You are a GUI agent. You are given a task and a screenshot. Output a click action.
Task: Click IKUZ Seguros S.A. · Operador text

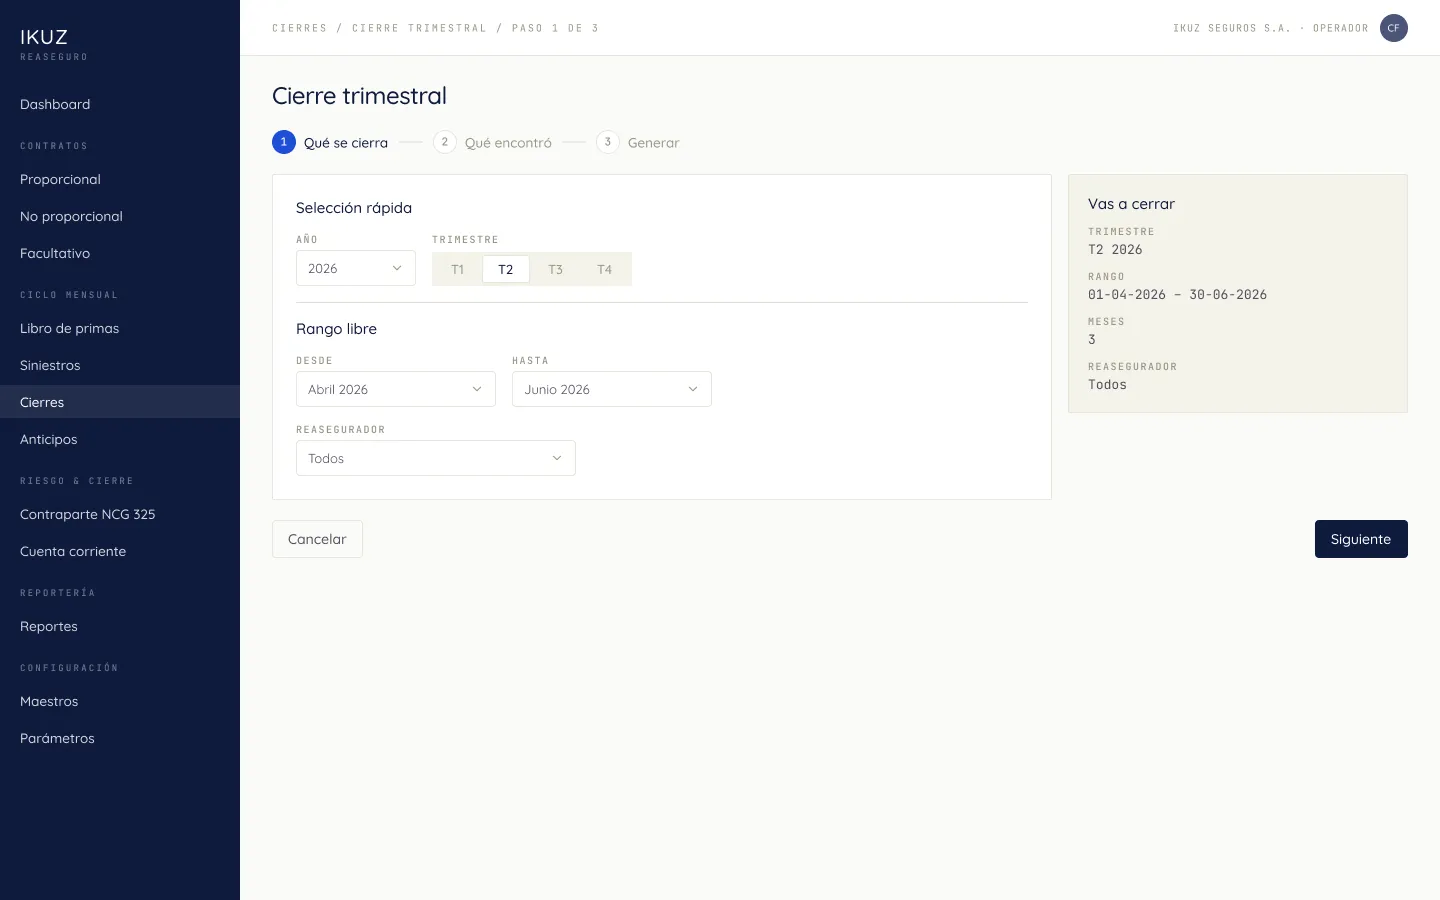point(1271,28)
